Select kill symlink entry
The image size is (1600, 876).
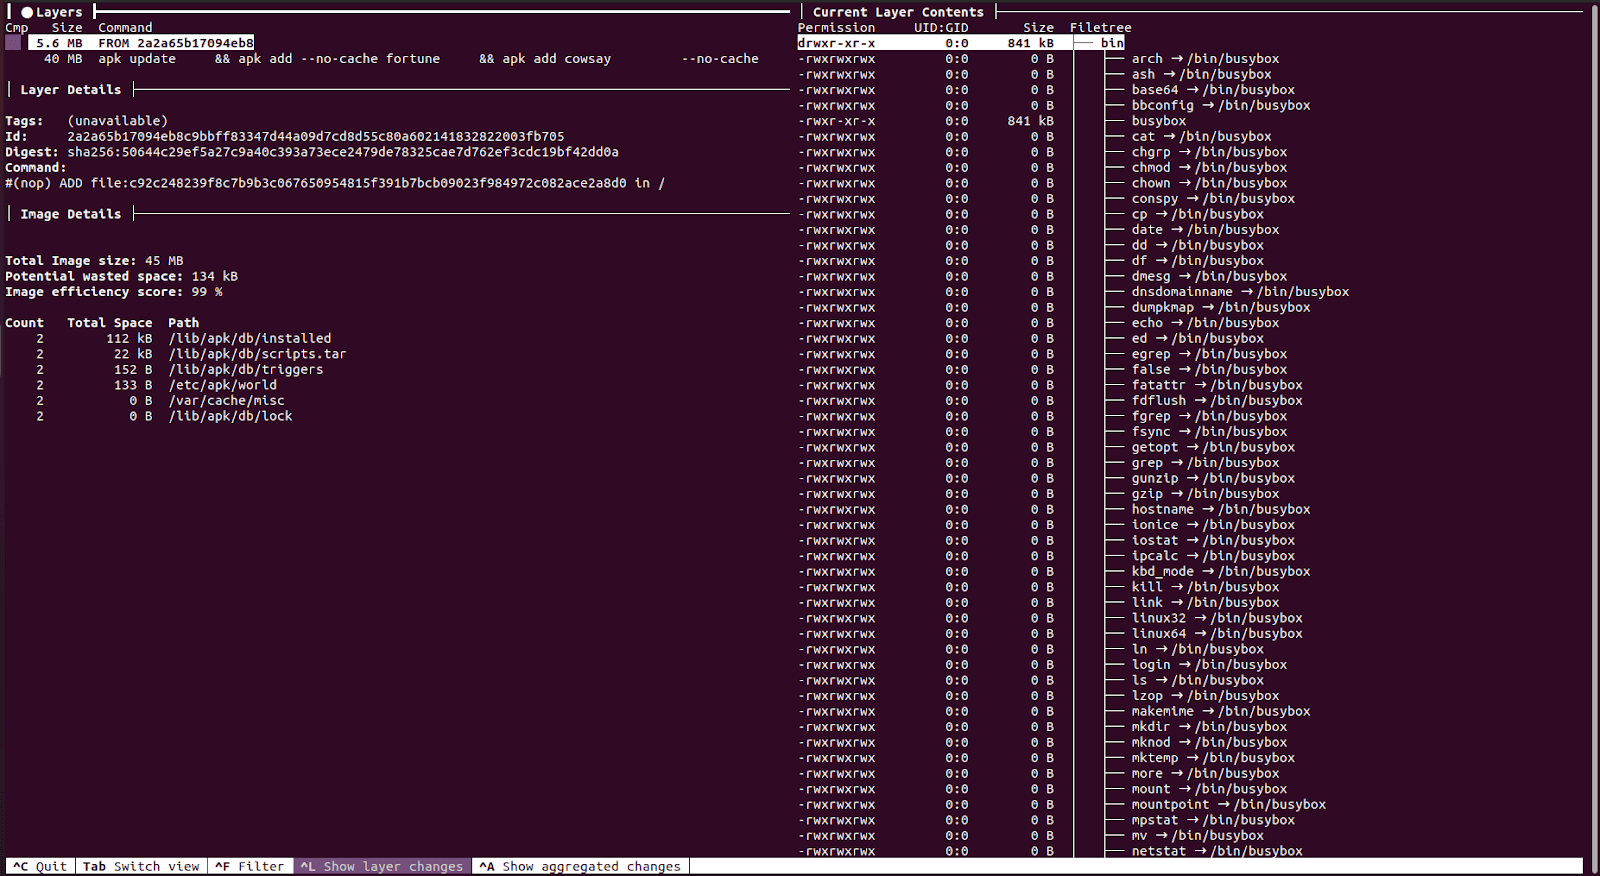[1205, 587]
